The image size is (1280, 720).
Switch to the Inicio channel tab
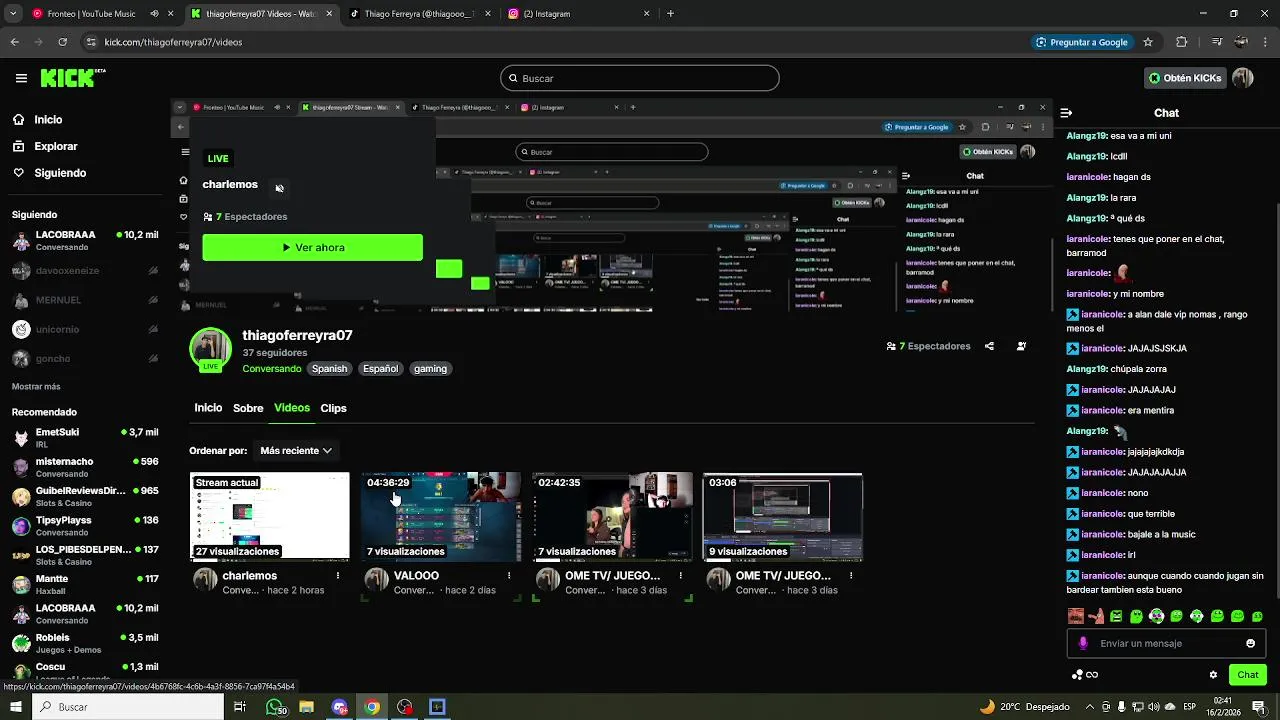(208, 408)
